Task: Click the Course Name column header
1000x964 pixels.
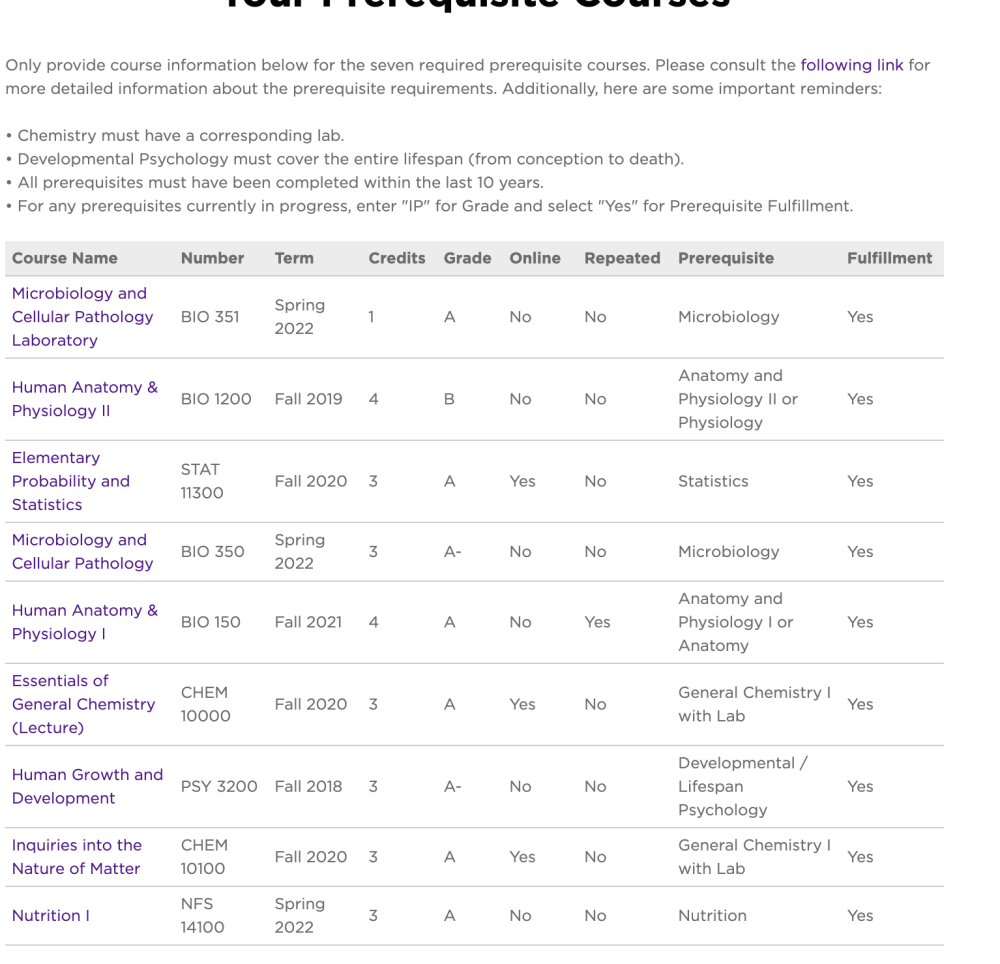Action: pyautogui.click(x=64, y=258)
